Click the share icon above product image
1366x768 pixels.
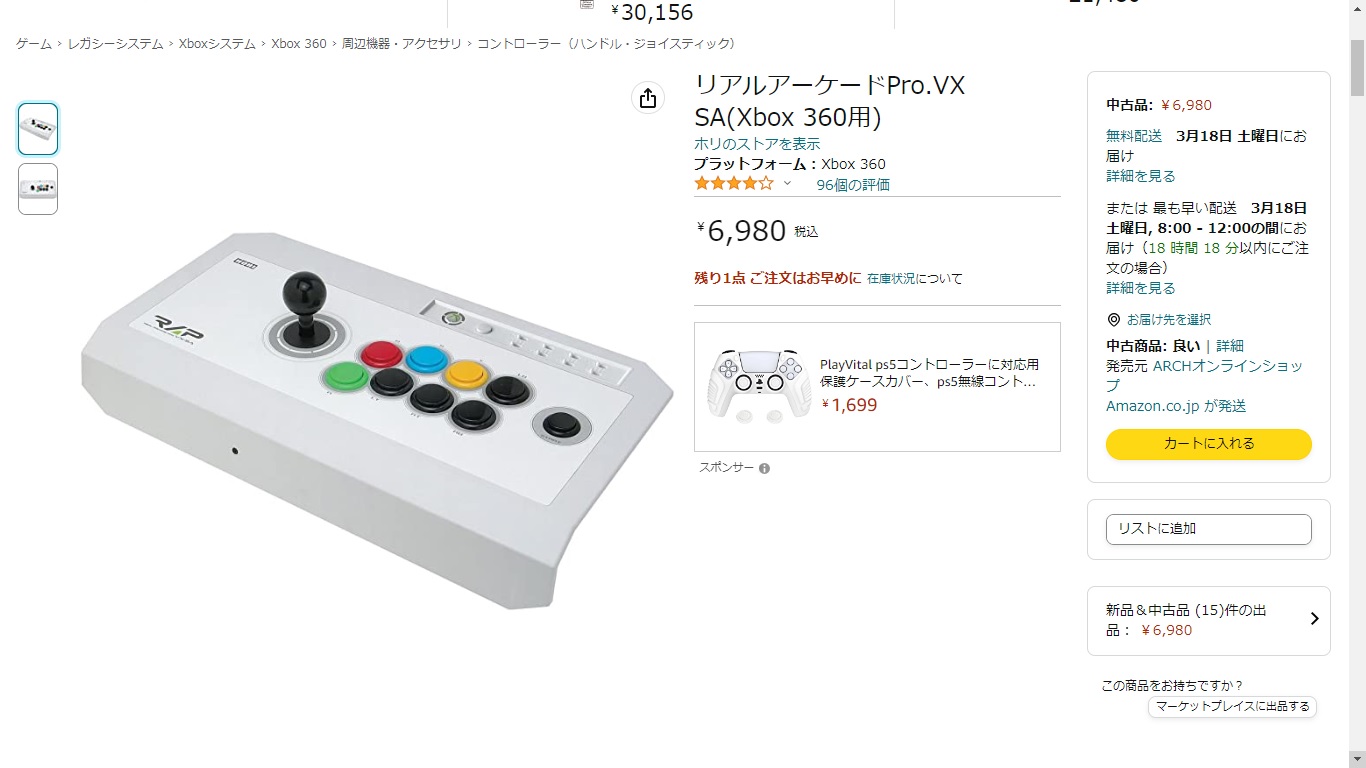tap(648, 98)
